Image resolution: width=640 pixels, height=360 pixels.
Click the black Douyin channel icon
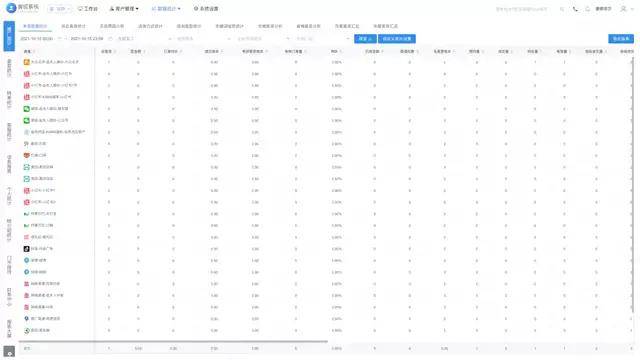coord(27,249)
